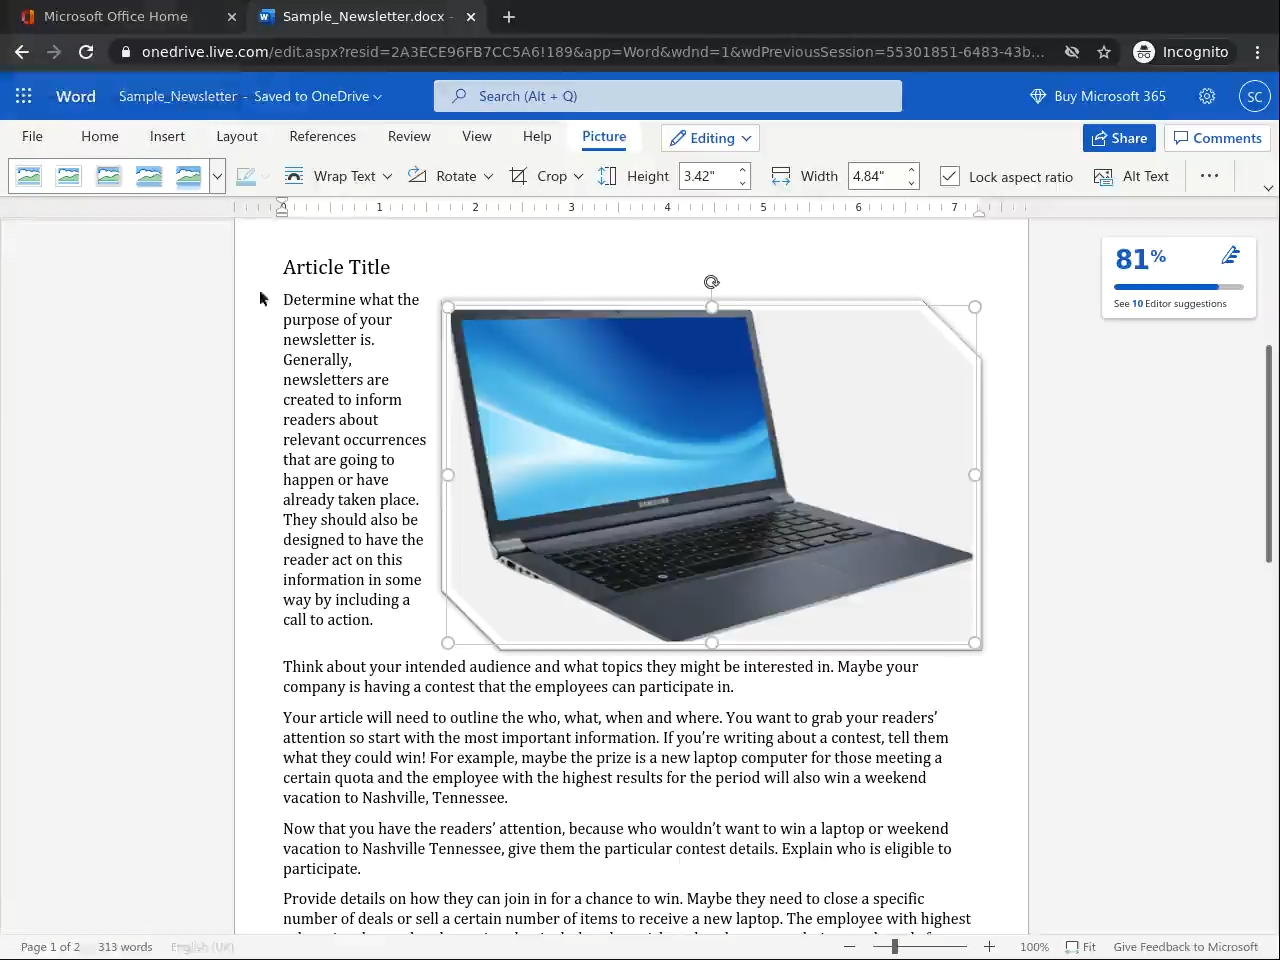Open more ribbon options ellipsis
Image resolution: width=1280 pixels, height=960 pixels.
[x=1209, y=176]
